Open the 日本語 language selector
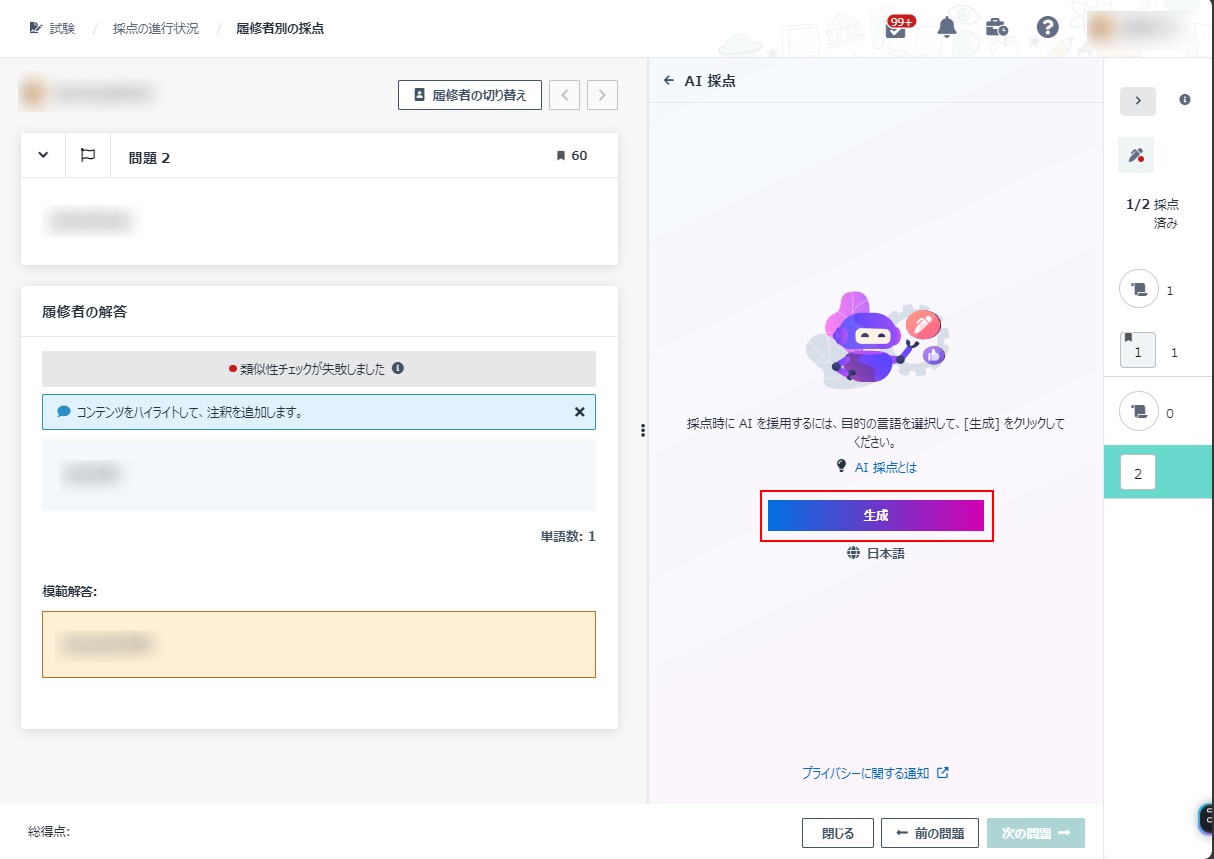 point(875,553)
